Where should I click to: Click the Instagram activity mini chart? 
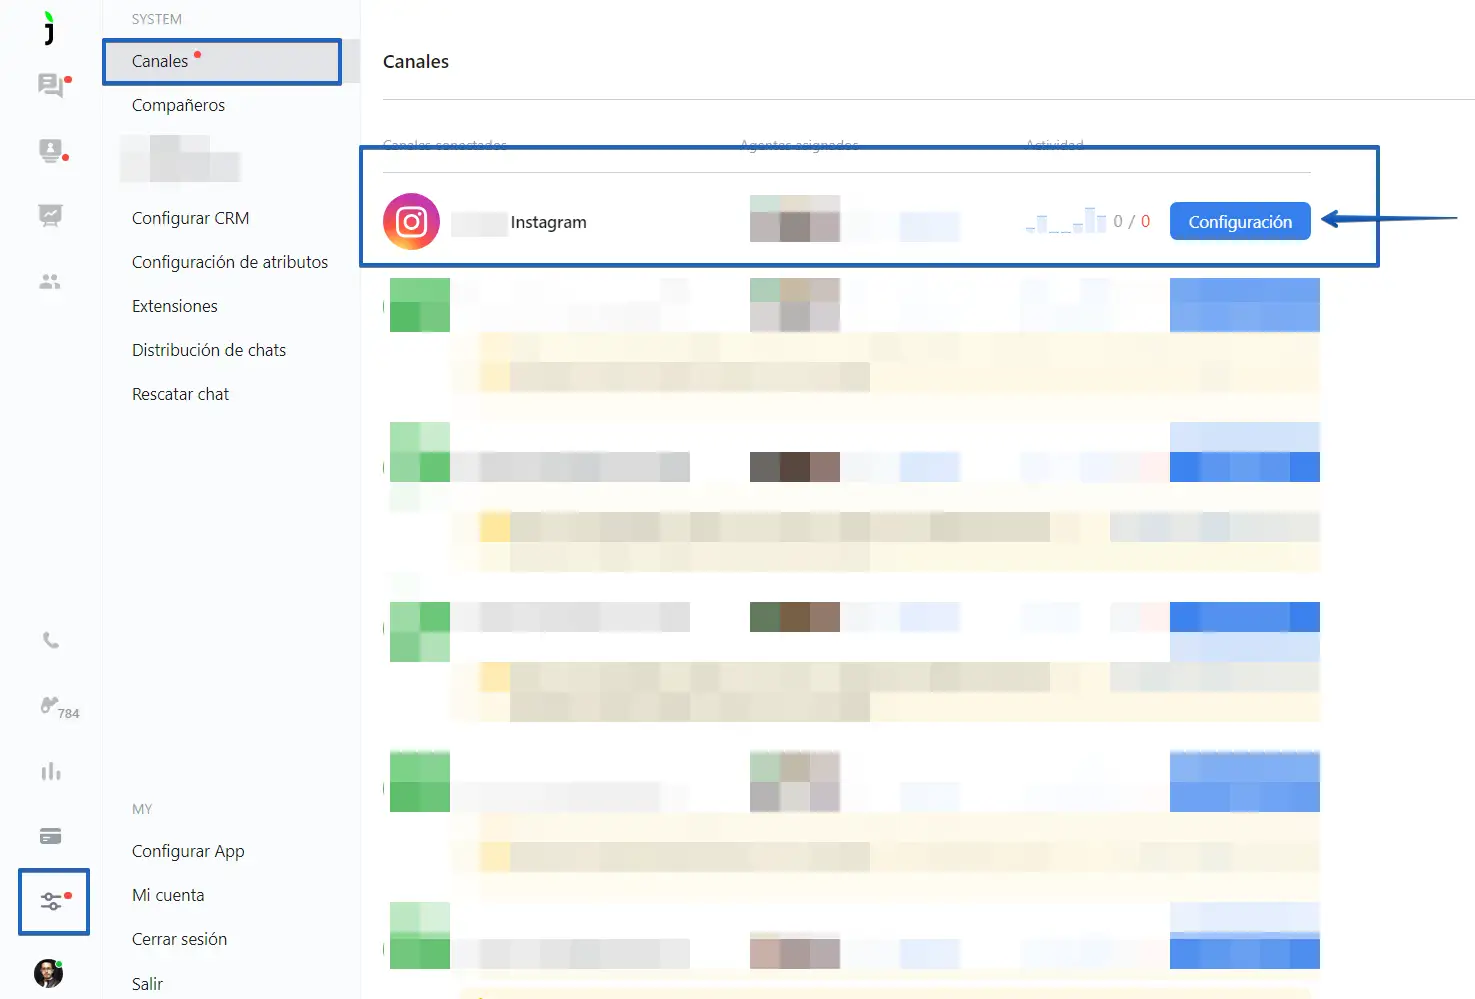click(x=1065, y=221)
